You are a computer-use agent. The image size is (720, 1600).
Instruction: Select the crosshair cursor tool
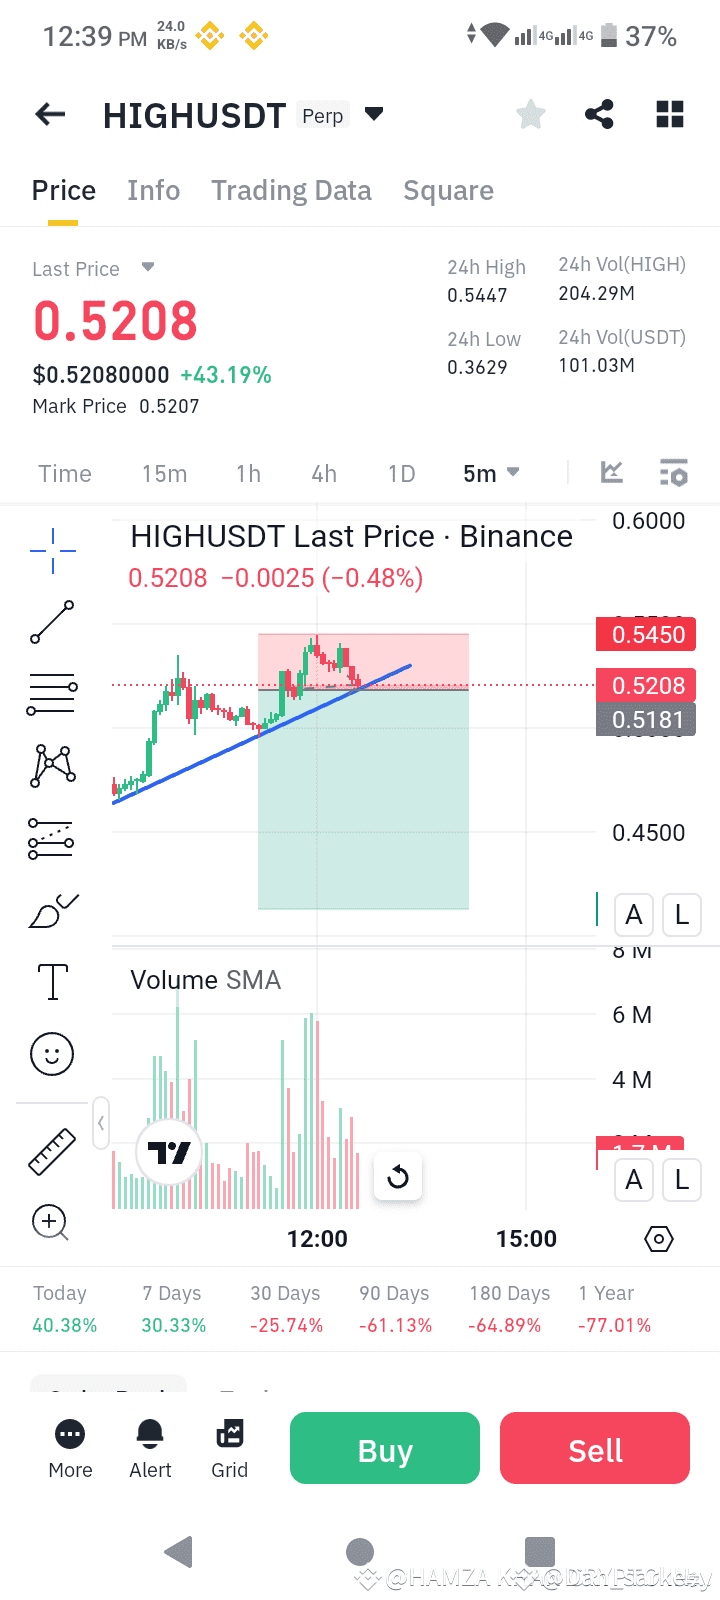[x=52, y=551]
